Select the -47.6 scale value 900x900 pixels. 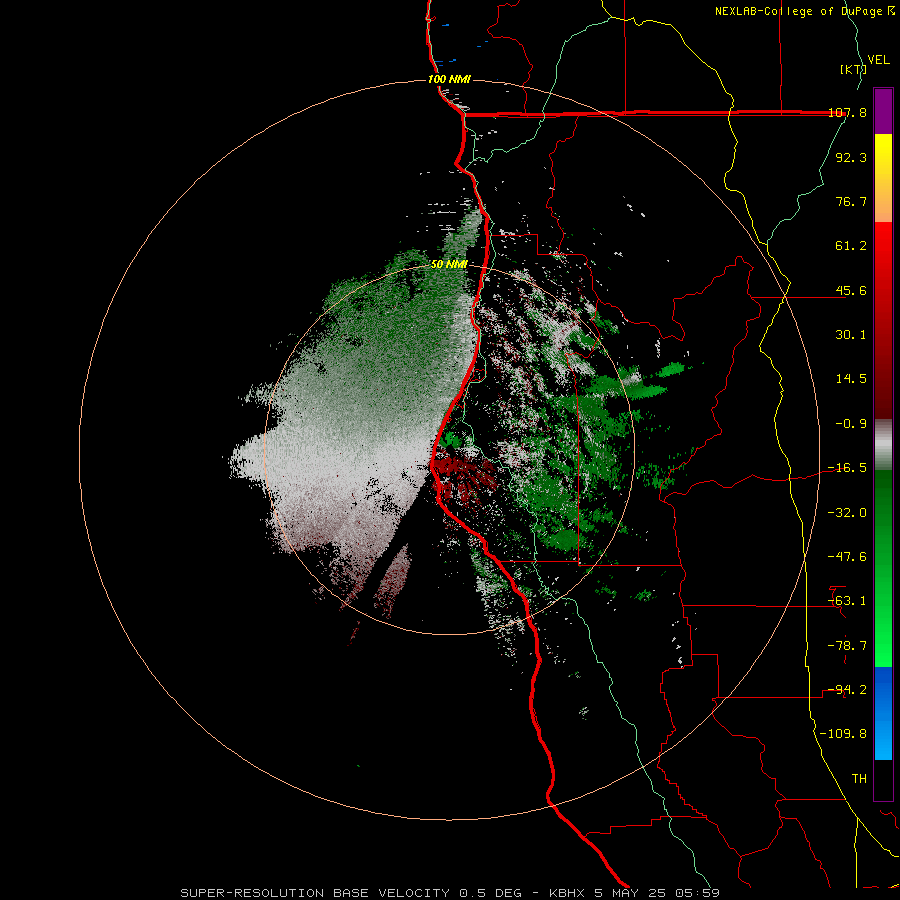pos(848,557)
